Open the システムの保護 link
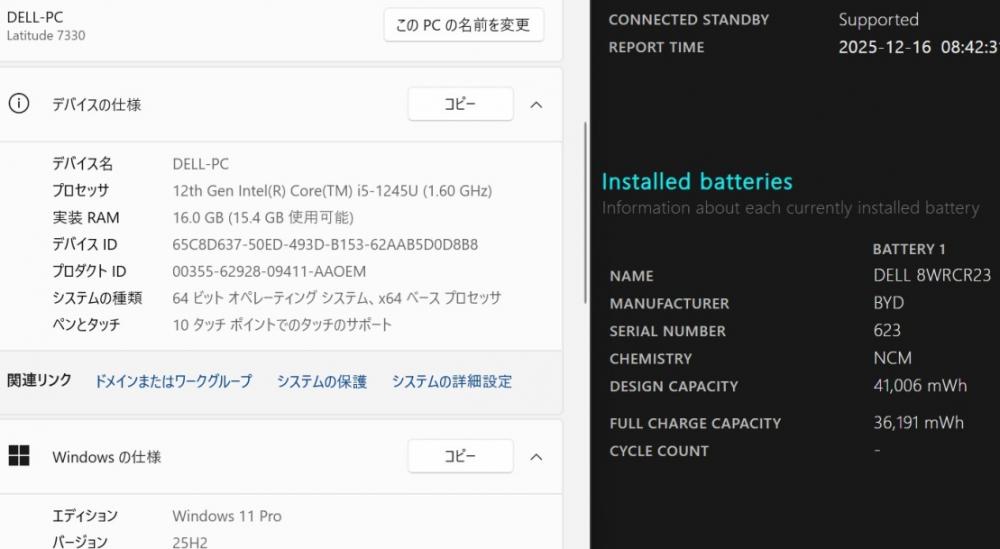This screenshot has height=549, width=1000. pyautogui.click(x=322, y=381)
